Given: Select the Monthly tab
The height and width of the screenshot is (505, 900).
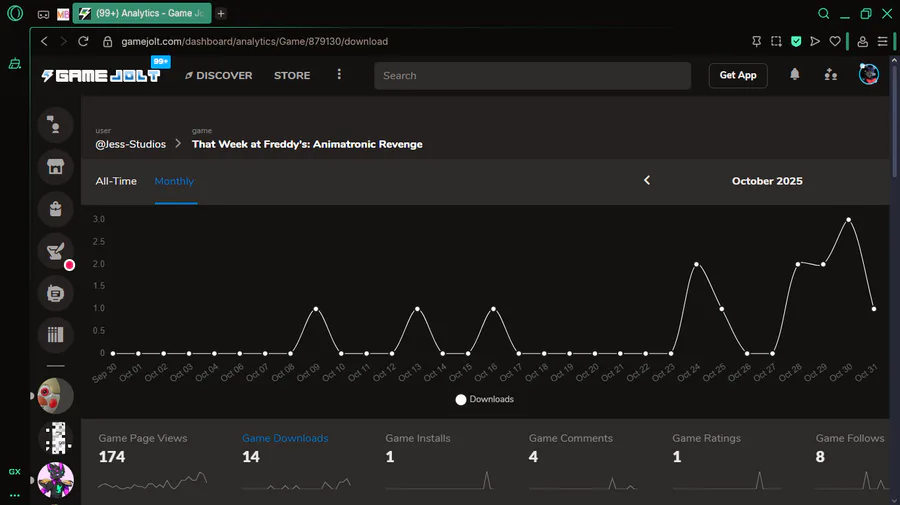Looking at the screenshot, I should [174, 181].
